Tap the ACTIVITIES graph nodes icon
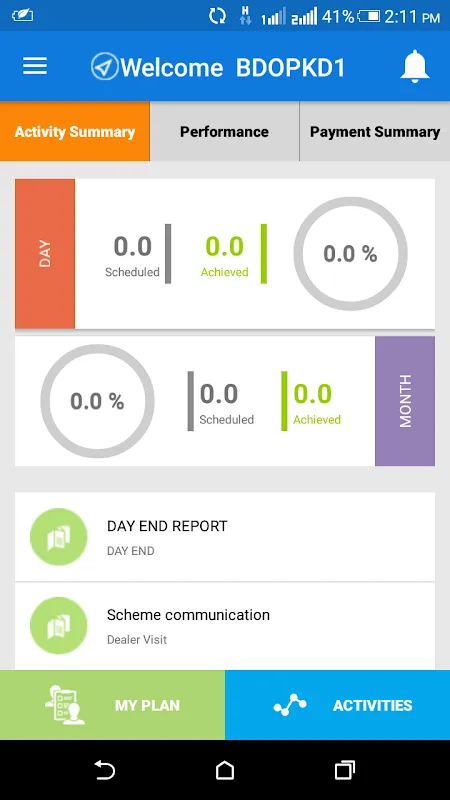 (x=290, y=705)
